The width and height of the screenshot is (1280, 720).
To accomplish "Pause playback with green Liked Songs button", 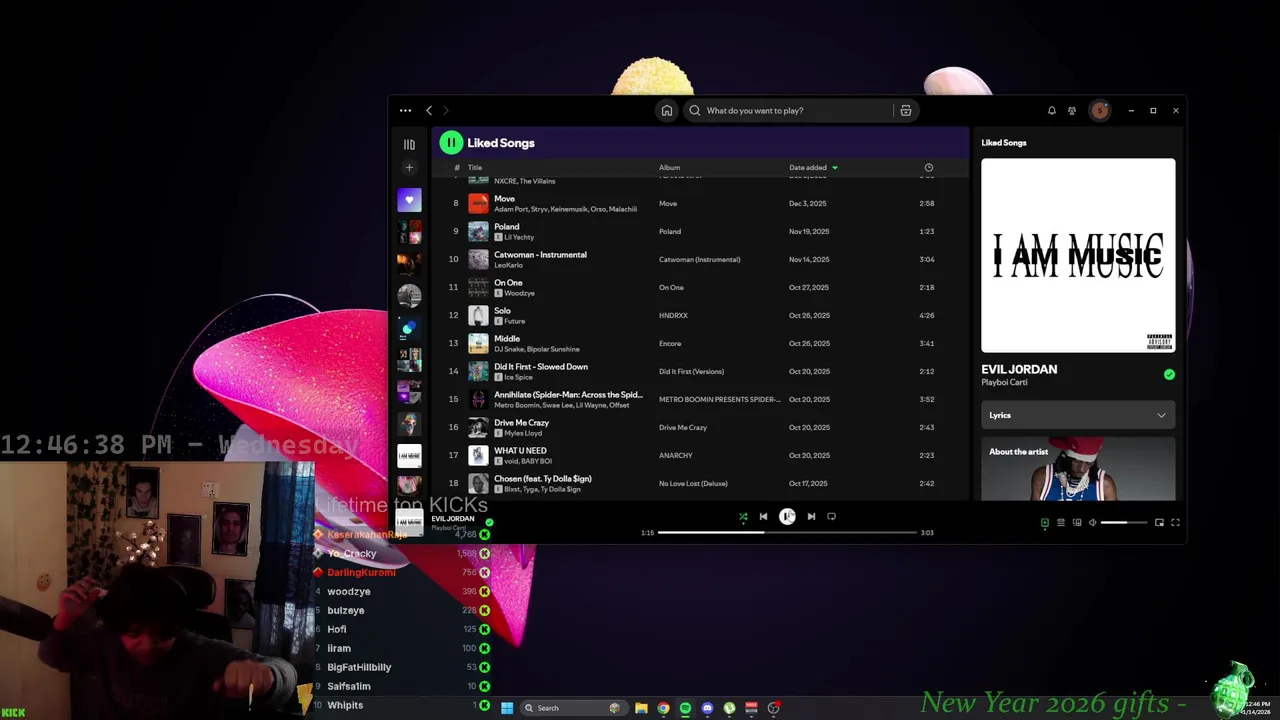I will coord(451,143).
